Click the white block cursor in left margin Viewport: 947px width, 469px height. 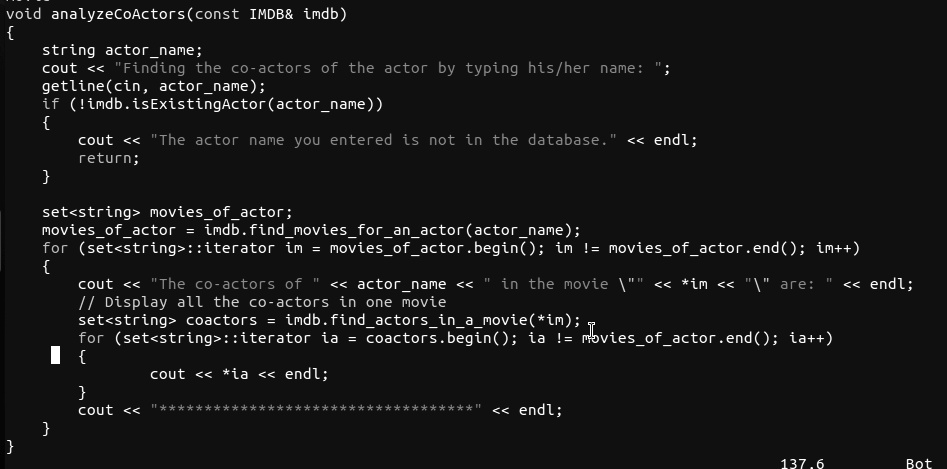[x=56, y=355]
